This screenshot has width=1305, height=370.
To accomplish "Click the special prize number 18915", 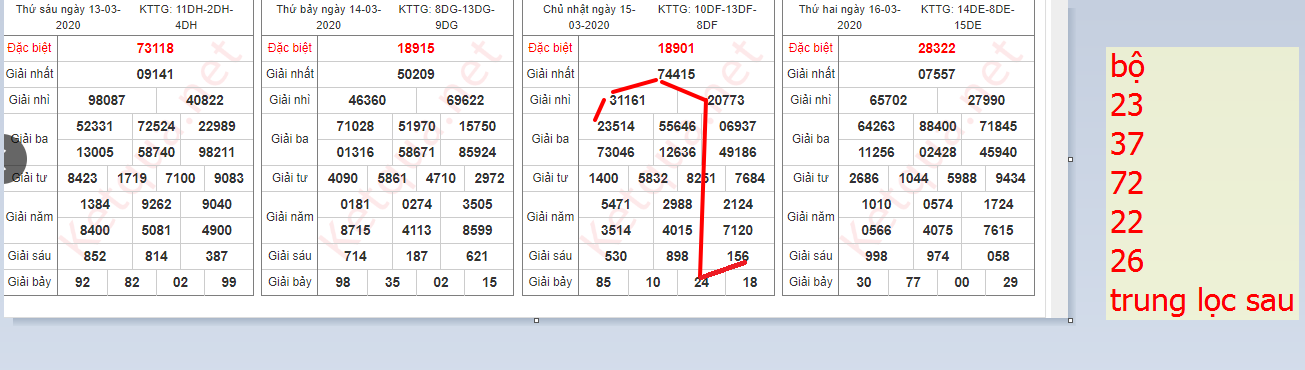I will tap(415, 48).
